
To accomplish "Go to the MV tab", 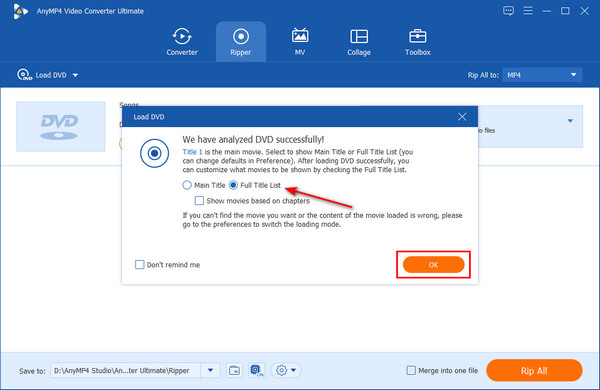I will 300,42.
